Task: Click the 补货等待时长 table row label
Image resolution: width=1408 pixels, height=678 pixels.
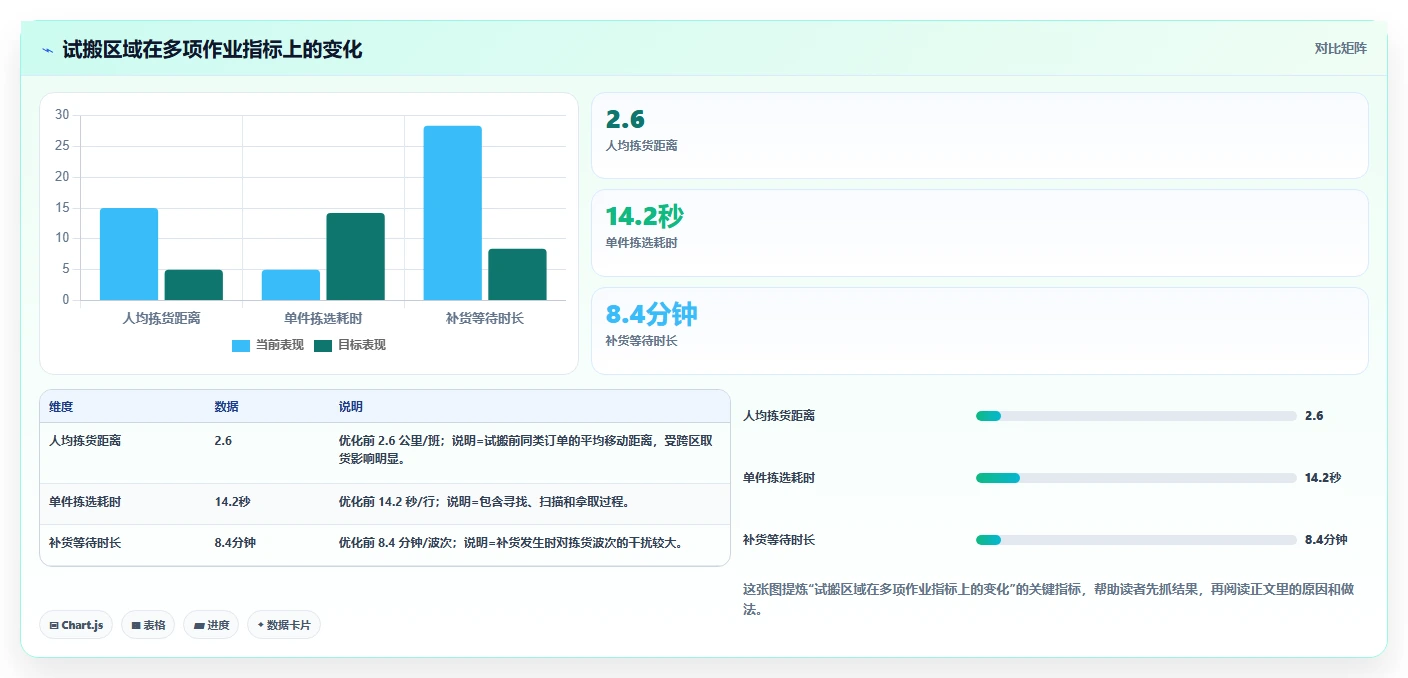Action: pyautogui.click(x=85, y=543)
